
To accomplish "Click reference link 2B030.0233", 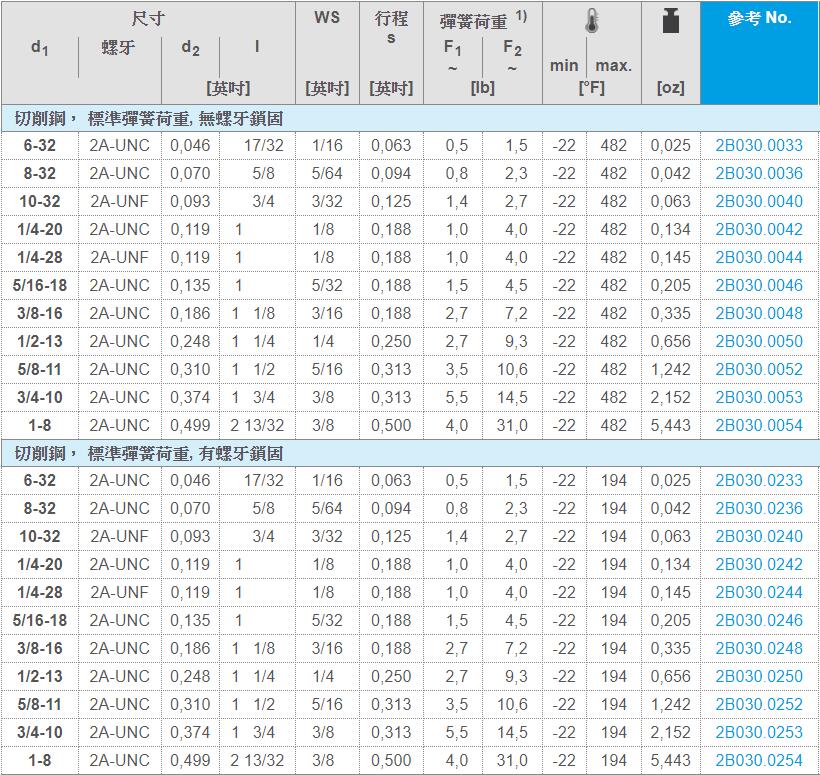I will [x=759, y=480].
